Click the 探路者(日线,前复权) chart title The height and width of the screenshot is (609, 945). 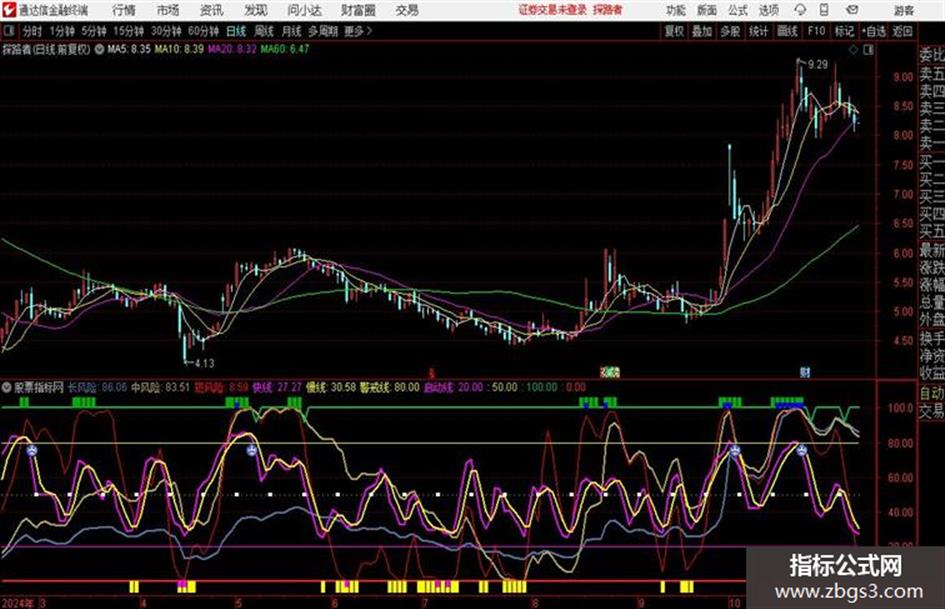(x=46, y=49)
